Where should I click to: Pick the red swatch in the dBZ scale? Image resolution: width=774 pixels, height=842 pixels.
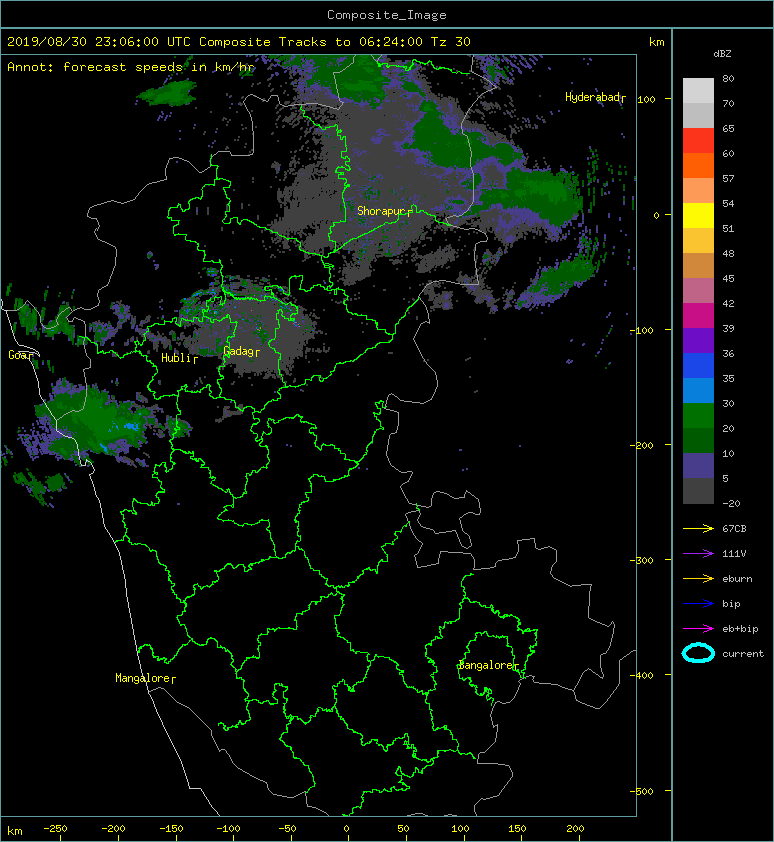click(698, 141)
